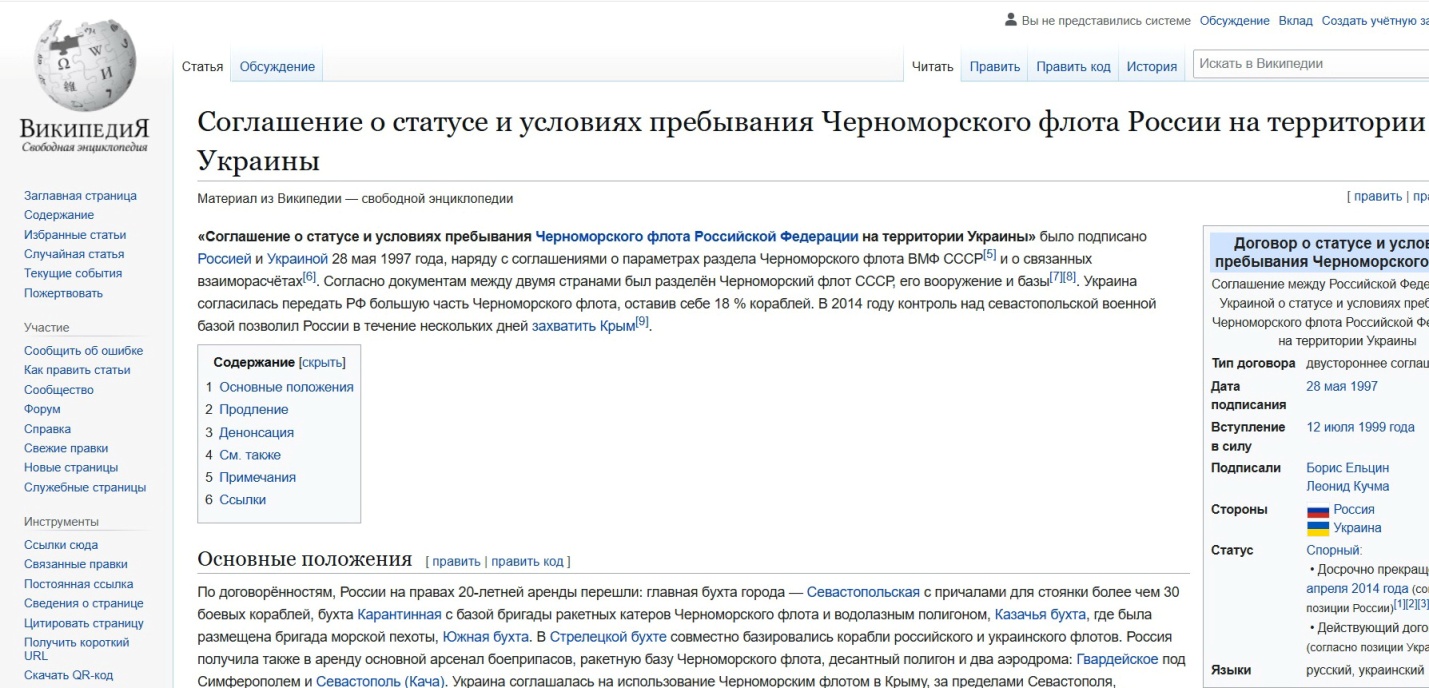Open захватить Крым link
The height and width of the screenshot is (688, 1429).
[x=583, y=326]
